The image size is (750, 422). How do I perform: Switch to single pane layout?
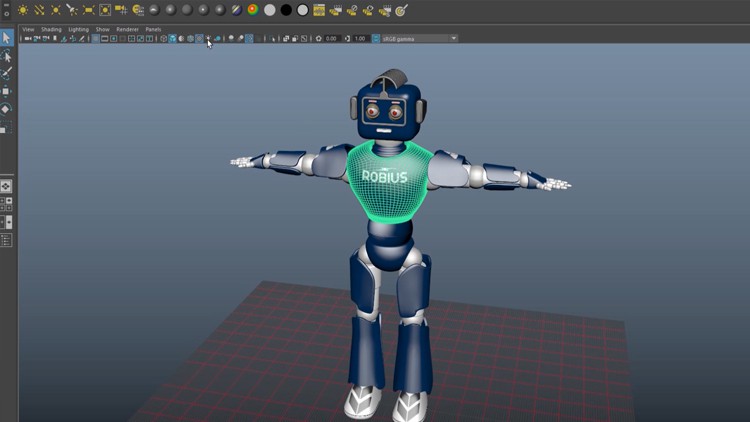(x=6, y=186)
